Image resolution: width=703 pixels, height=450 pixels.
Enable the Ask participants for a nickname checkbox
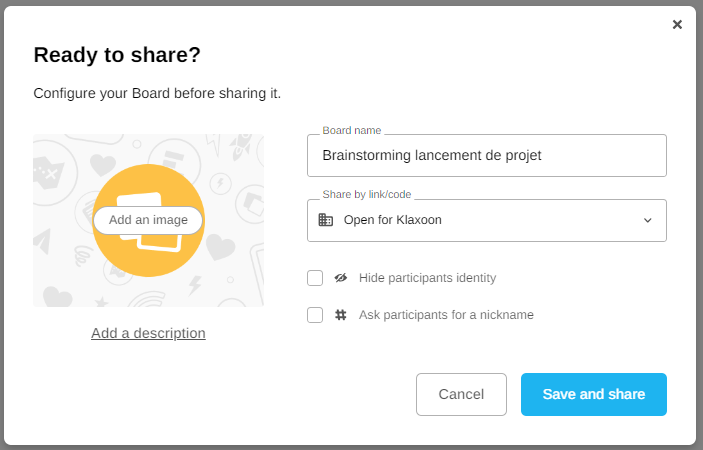click(315, 315)
